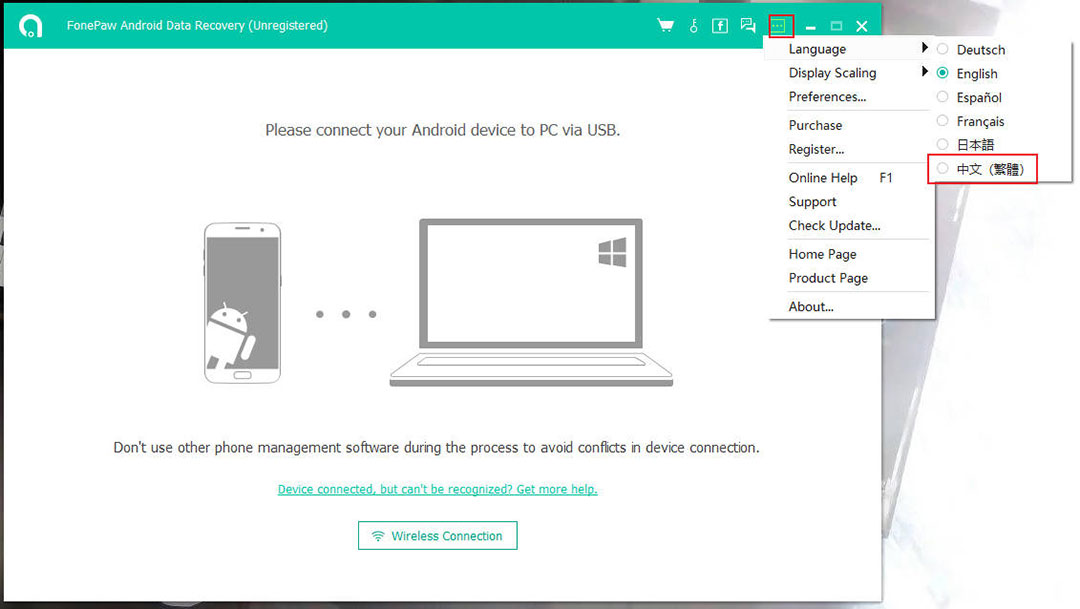The width and height of the screenshot is (1080, 609).
Task: Open the shopping cart purchase icon
Action: tap(665, 25)
